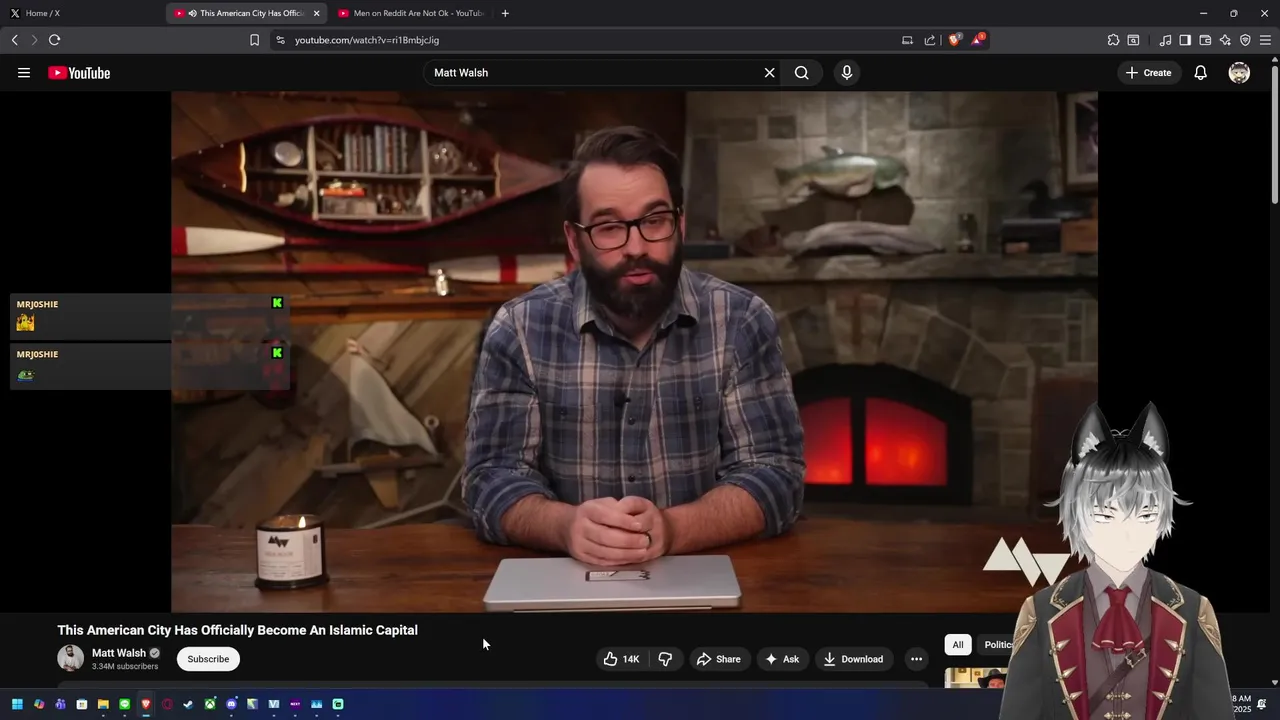Share this page from address bar
1280x720 pixels.
pos(930,40)
